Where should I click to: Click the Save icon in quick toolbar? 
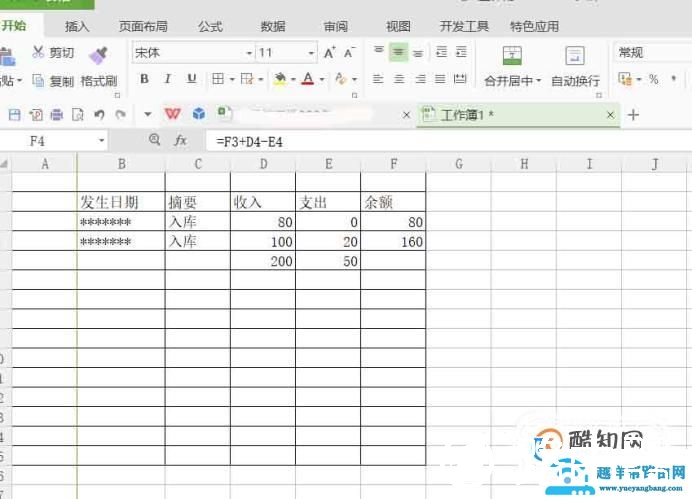click(15, 115)
